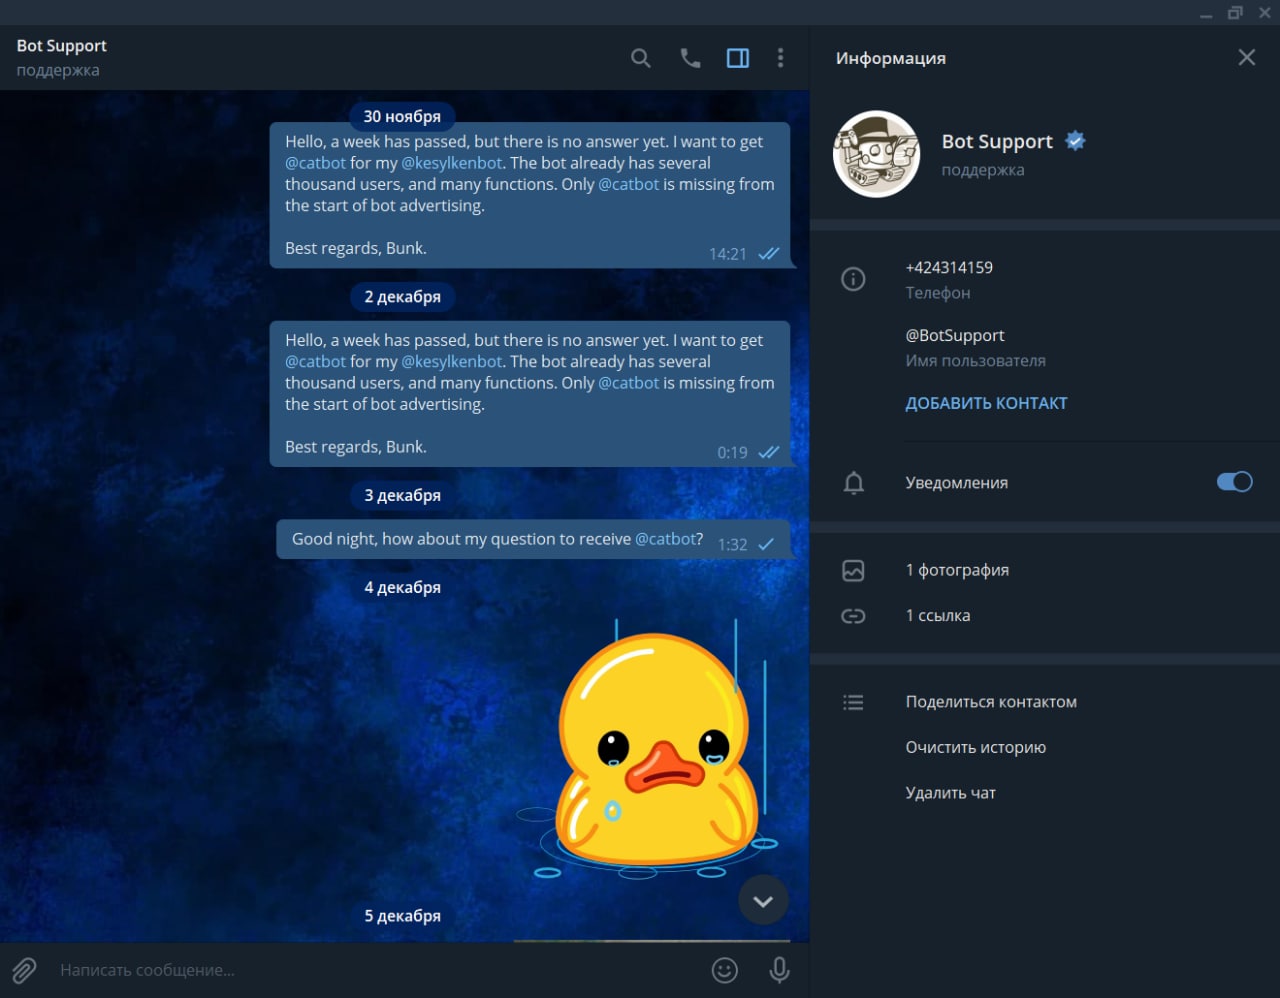Click the 3 декабря date badge
Viewport: 1280px width, 998px height.
click(402, 495)
